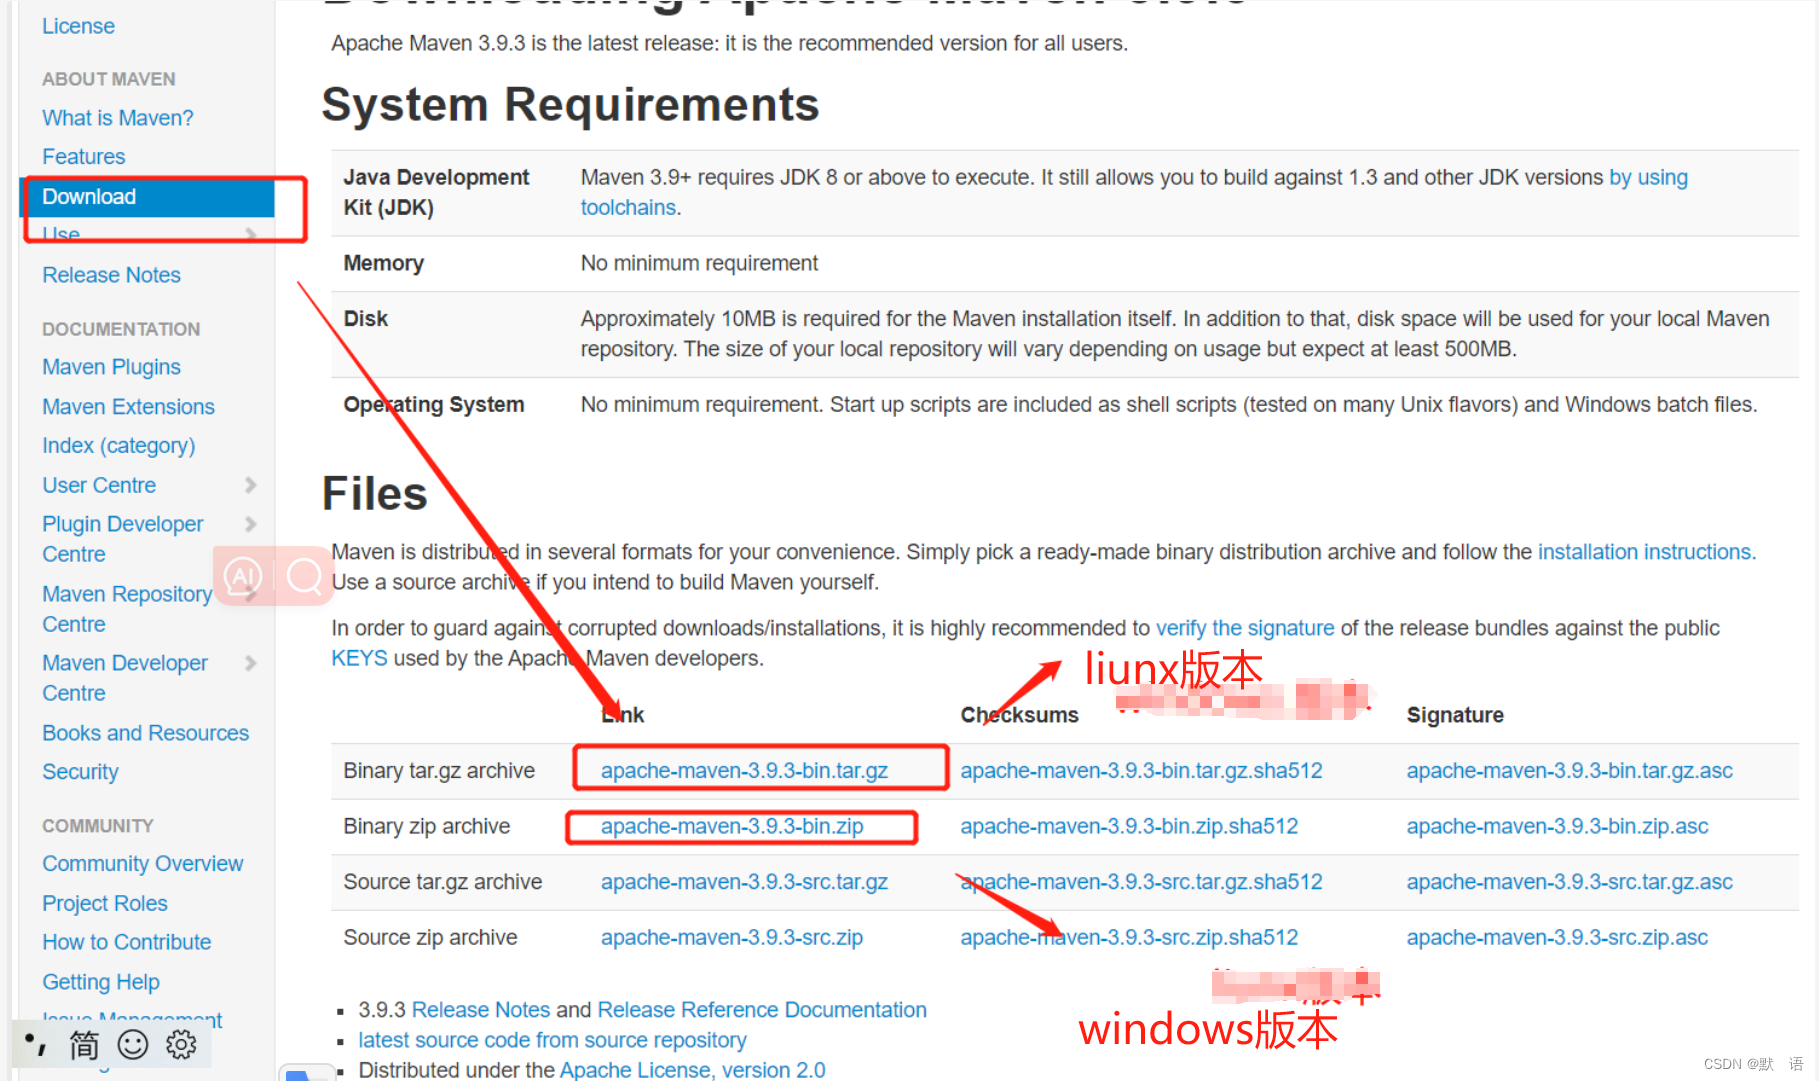The height and width of the screenshot is (1081, 1819).
Task: Open Apache License, version 2.0 link
Action: (692, 1070)
